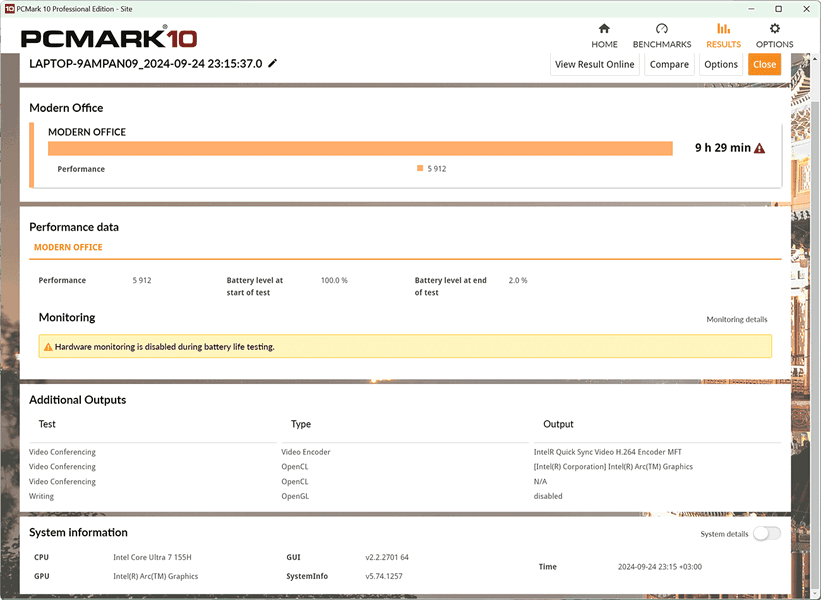
Task: Click the PCMark 10 title bar app icon
Action: point(9,9)
